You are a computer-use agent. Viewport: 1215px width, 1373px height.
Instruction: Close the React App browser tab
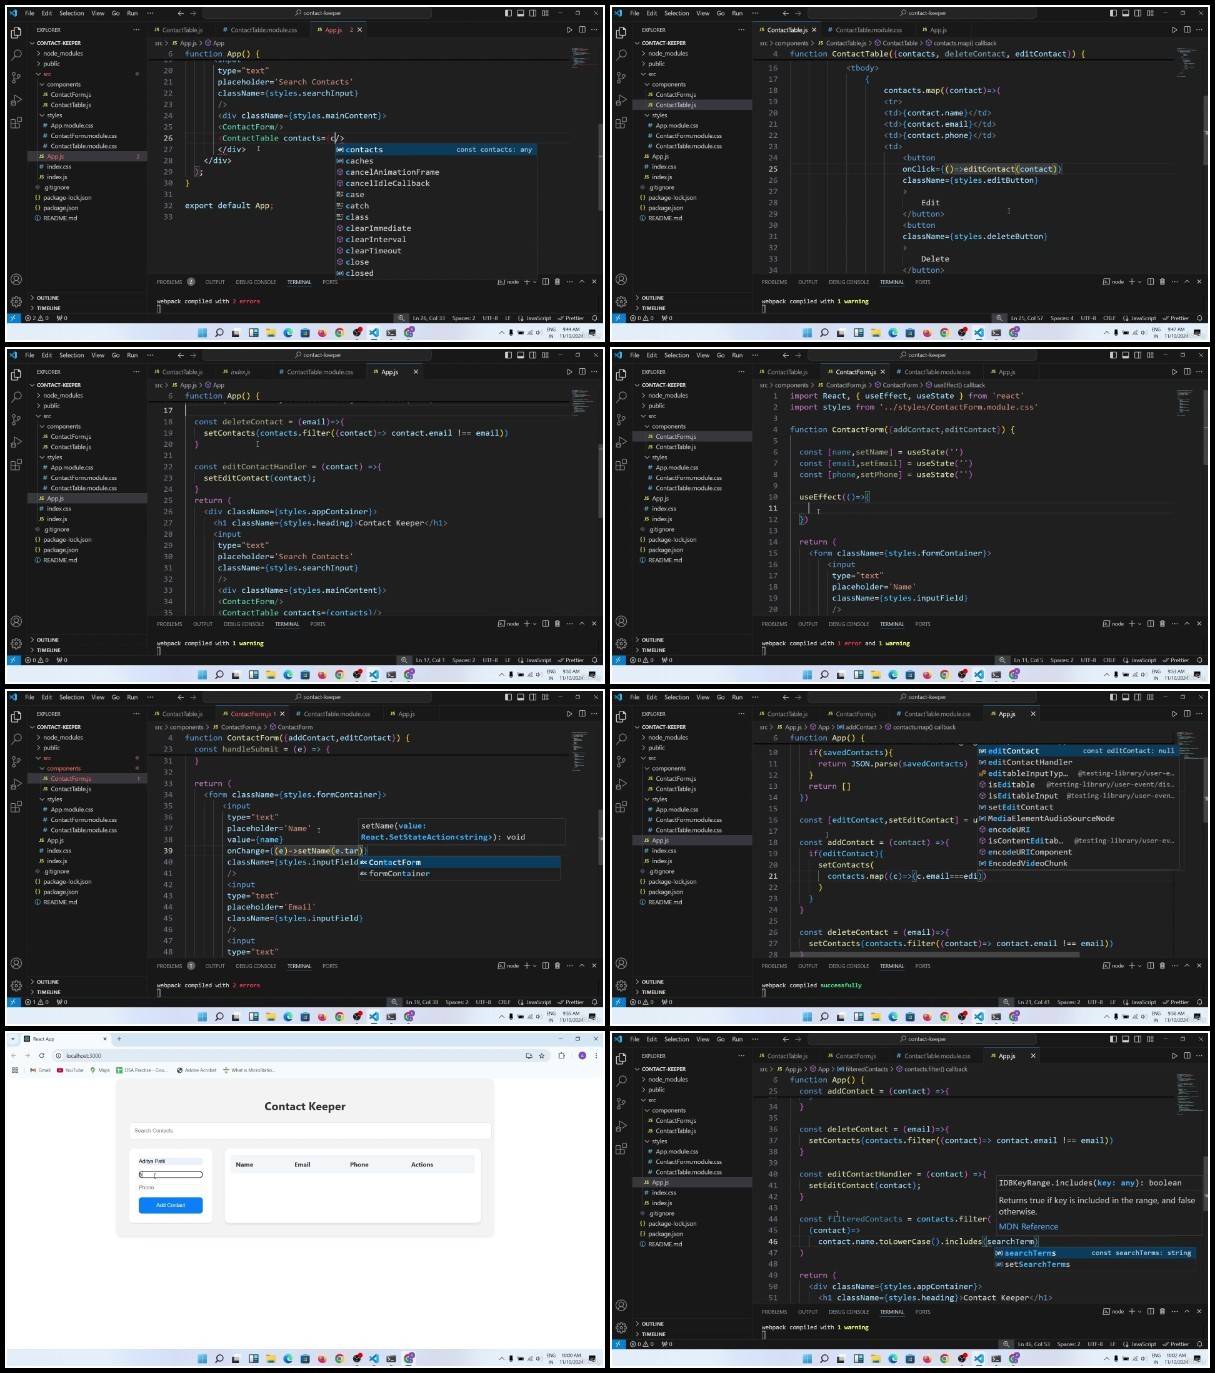click(x=104, y=1039)
